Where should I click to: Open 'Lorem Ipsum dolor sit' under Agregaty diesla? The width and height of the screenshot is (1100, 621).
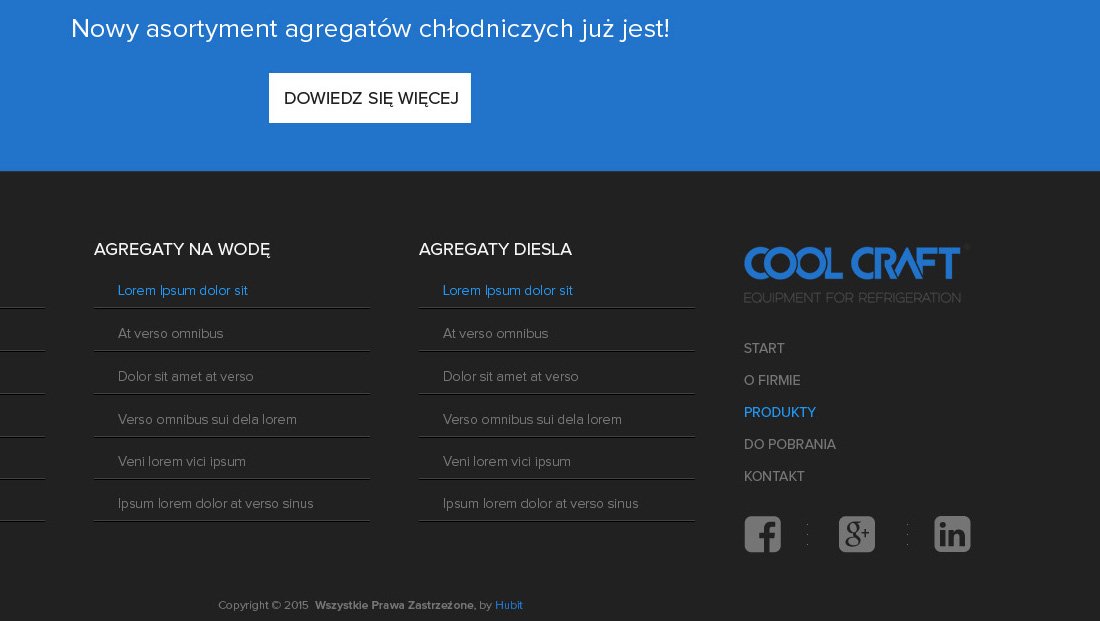click(x=507, y=291)
